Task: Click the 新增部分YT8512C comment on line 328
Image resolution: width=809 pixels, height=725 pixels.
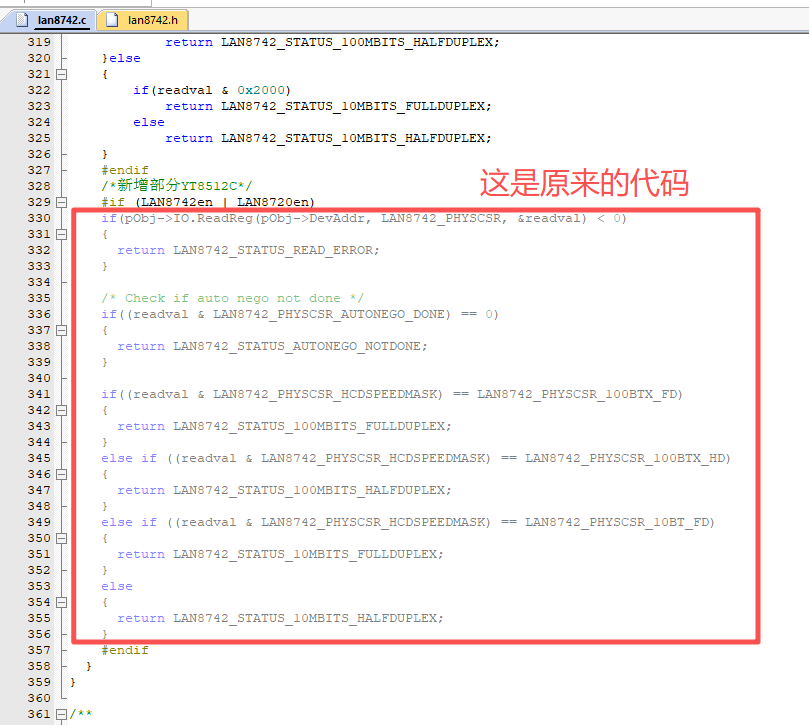Action: [x=177, y=186]
